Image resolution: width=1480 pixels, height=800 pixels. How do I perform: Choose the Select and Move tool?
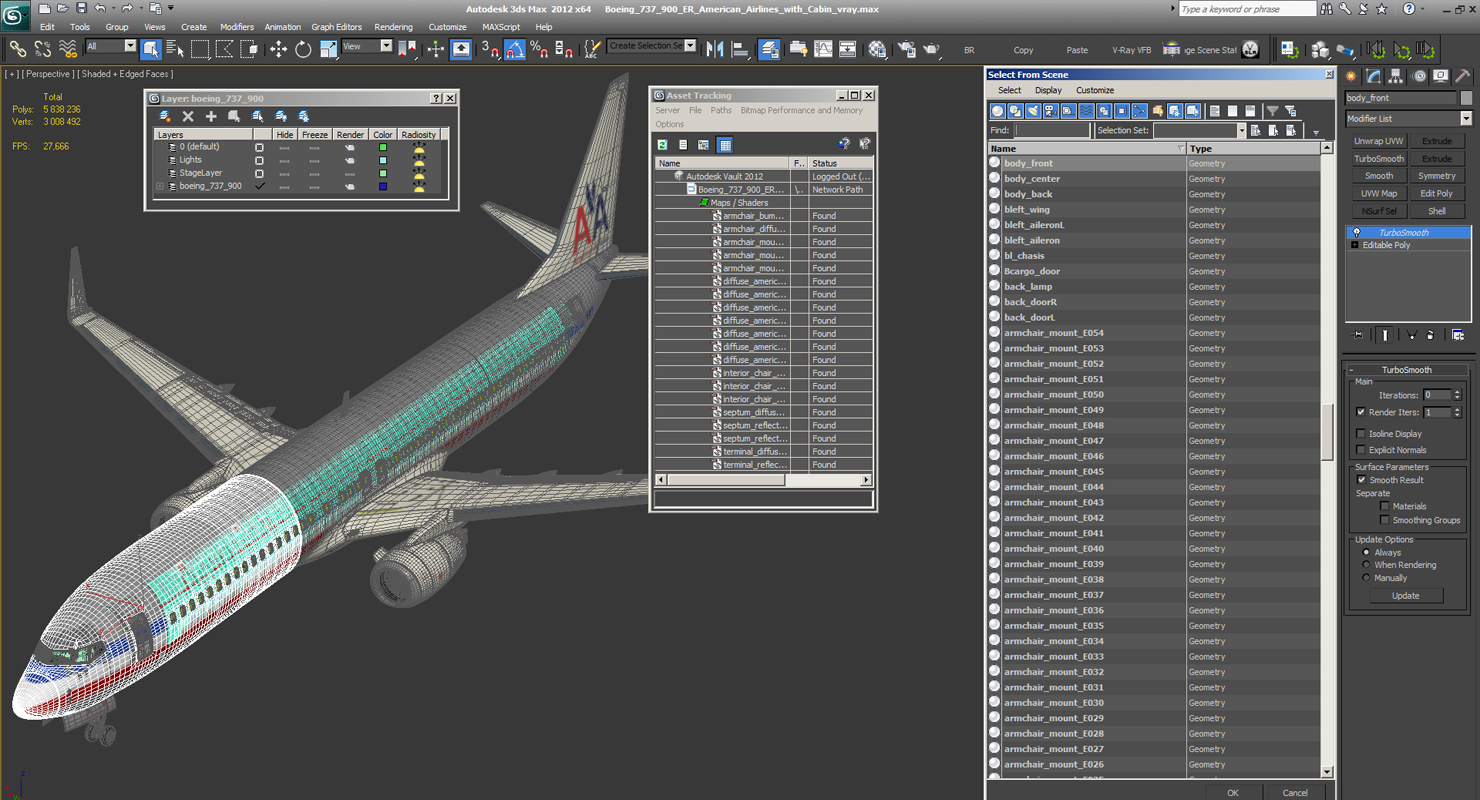point(278,49)
